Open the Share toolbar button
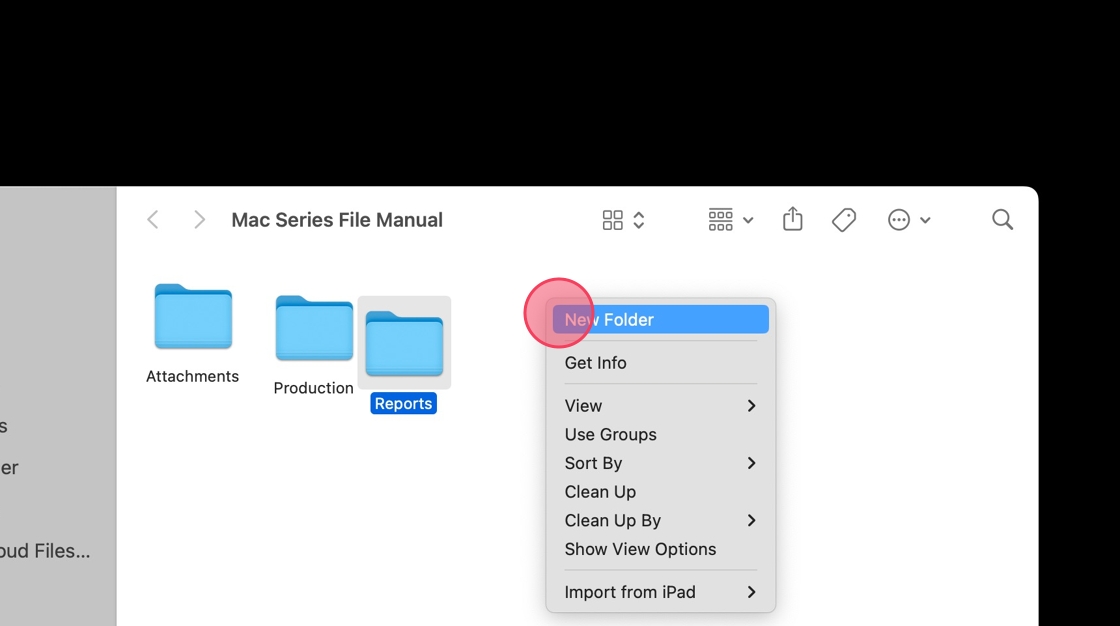The image size is (1120, 626). pyautogui.click(x=793, y=219)
